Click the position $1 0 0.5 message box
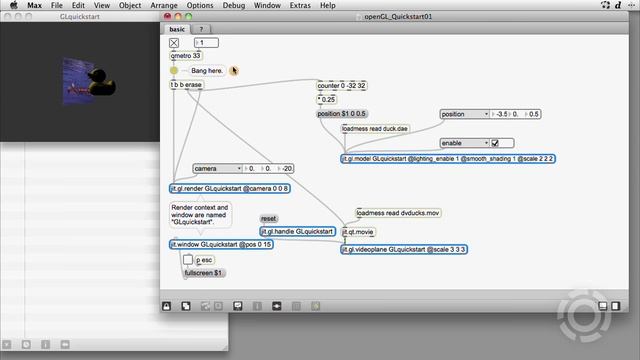The width and height of the screenshot is (640, 360). pos(341,113)
